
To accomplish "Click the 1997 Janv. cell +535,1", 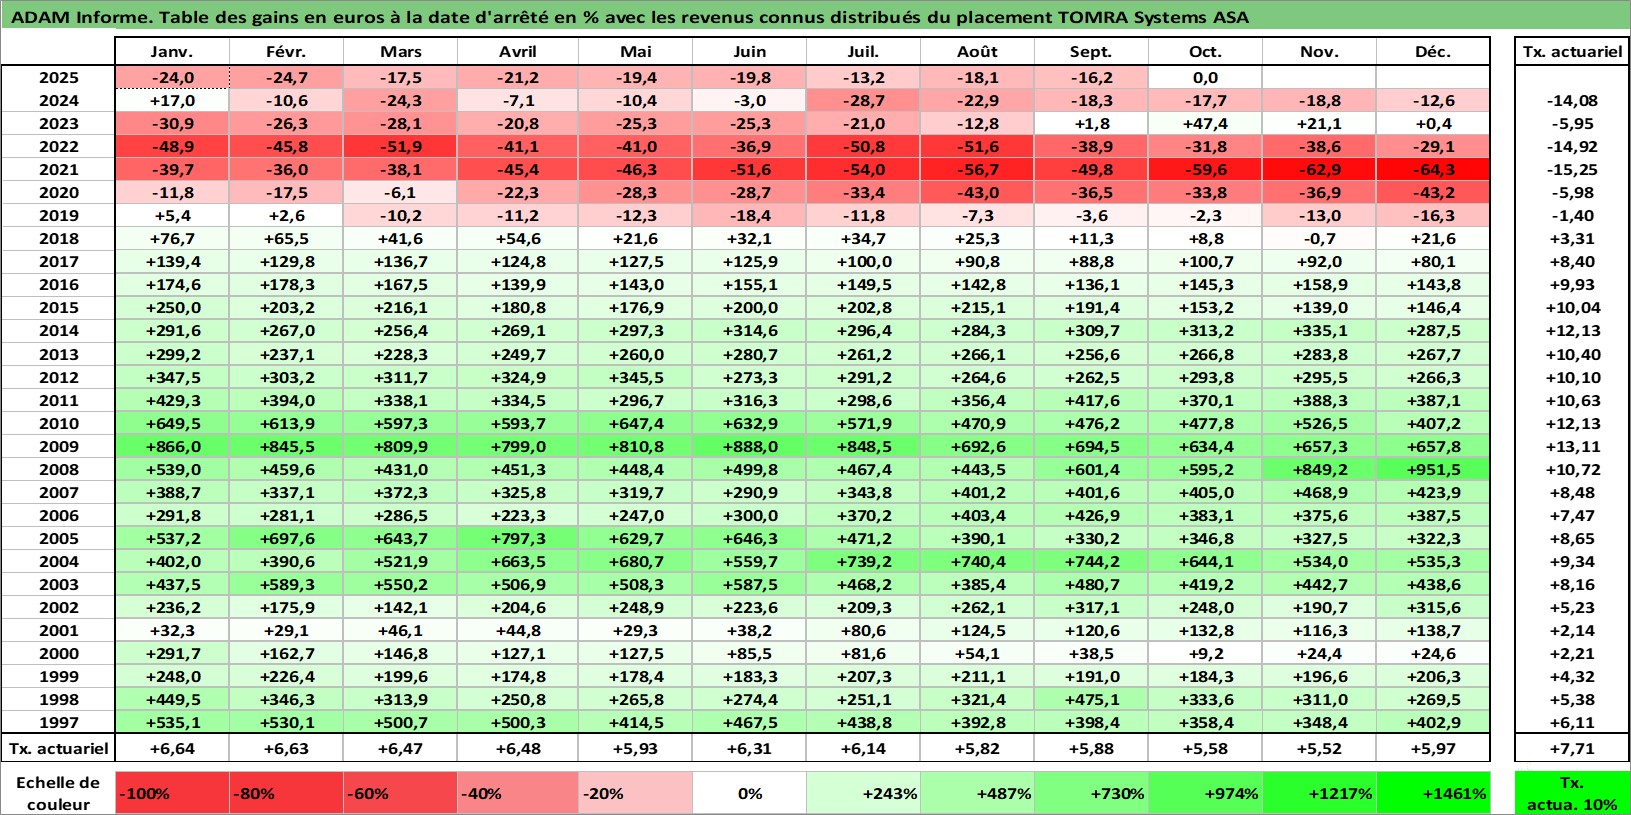I will [172, 722].
